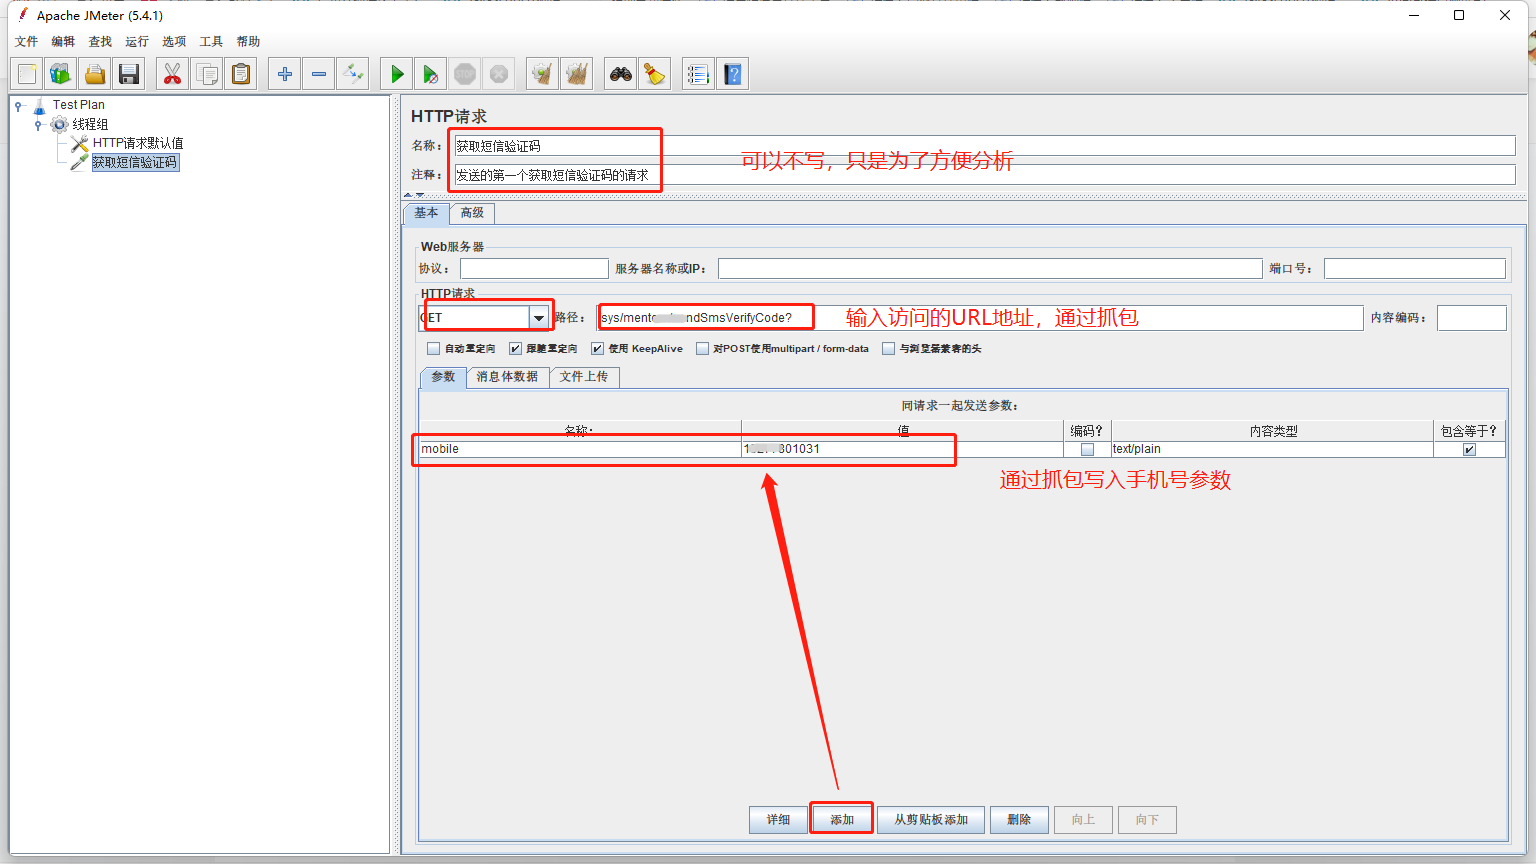Save the test plan with floppy icon
The height and width of the screenshot is (864, 1536).
click(129, 74)
